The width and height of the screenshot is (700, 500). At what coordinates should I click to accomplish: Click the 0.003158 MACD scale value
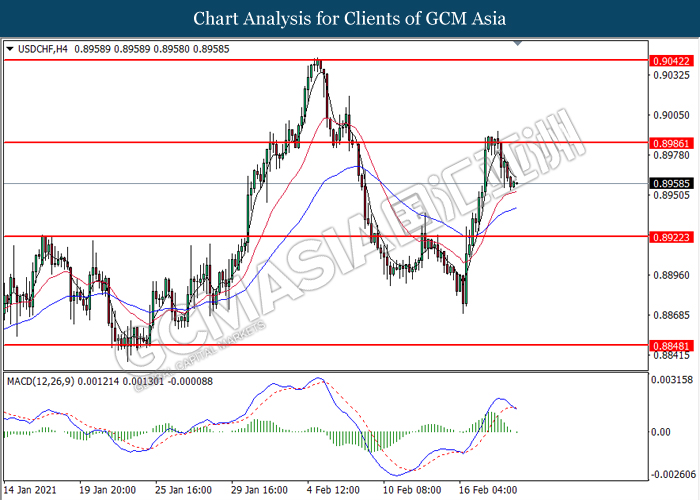pos(671,380)
